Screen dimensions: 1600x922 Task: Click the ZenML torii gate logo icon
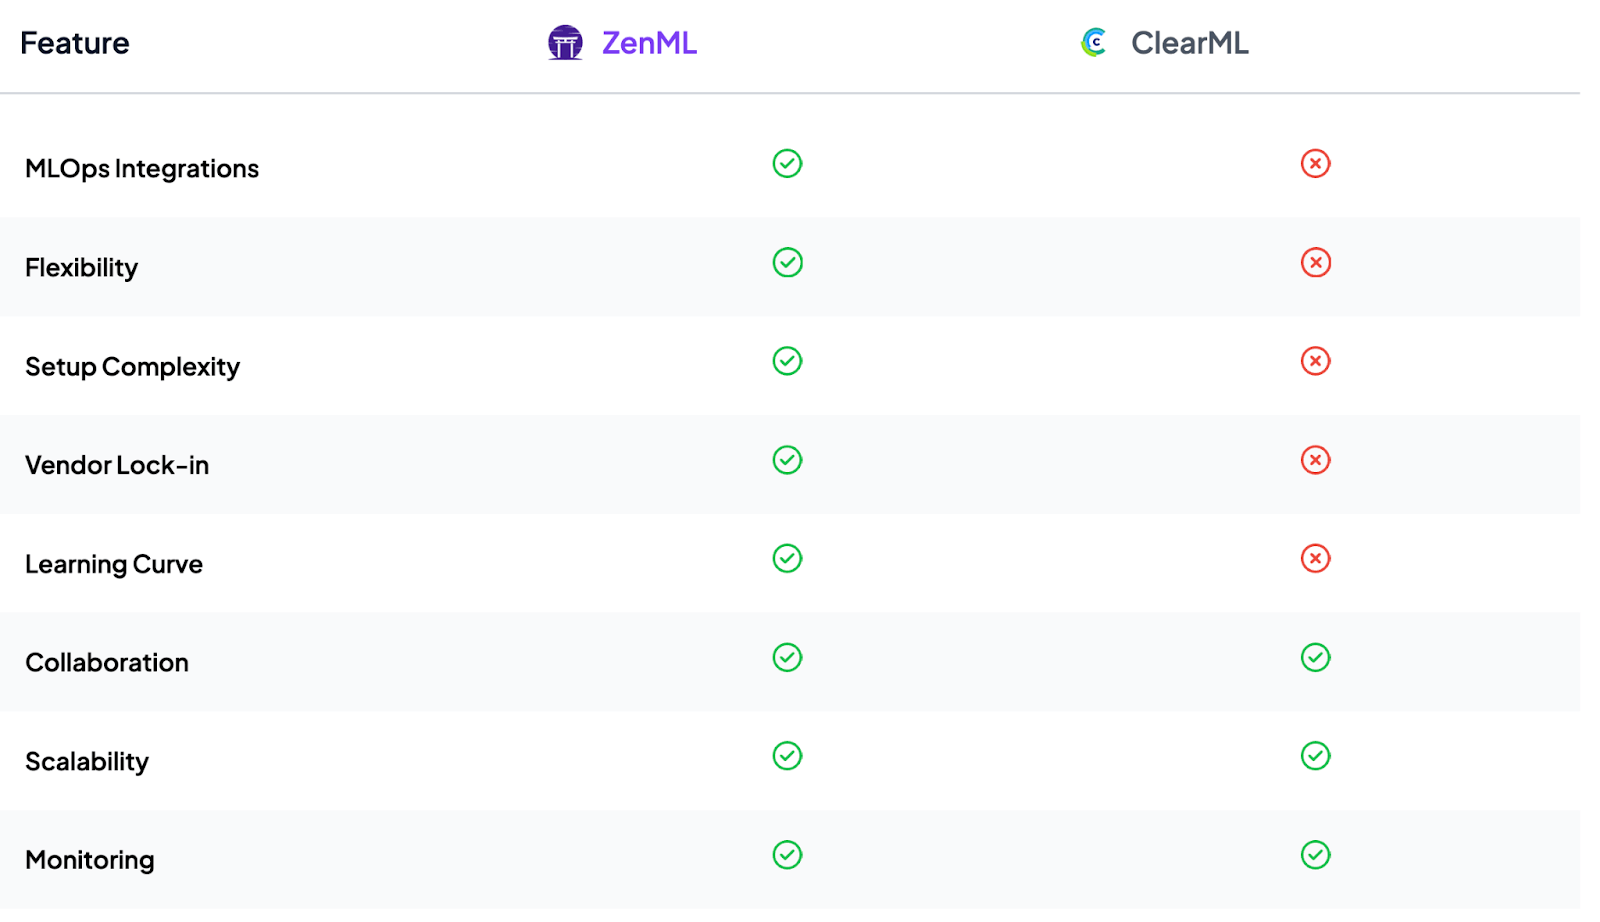coord(565,43)
